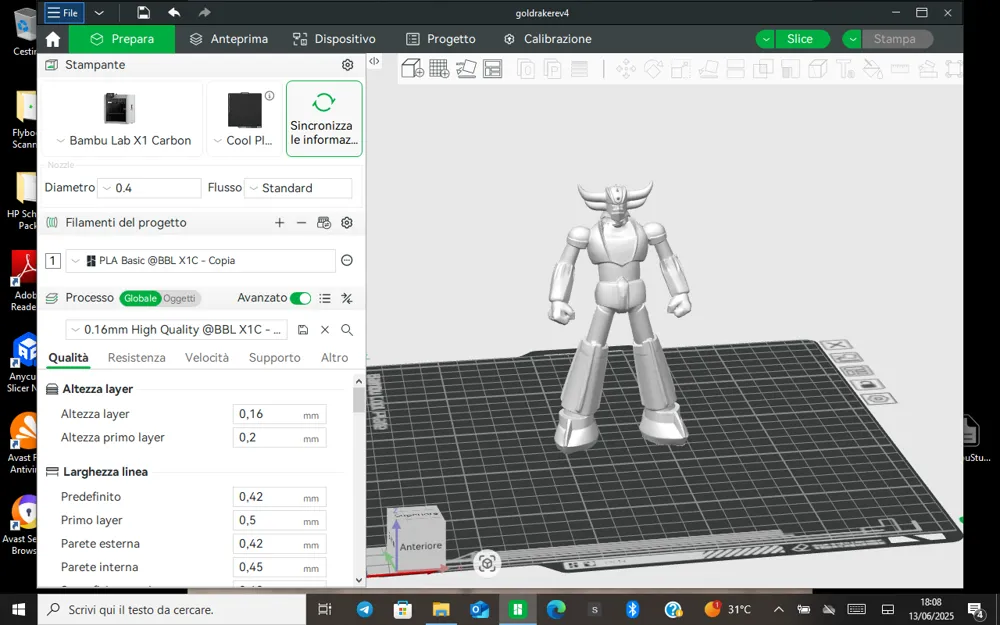Expand the arrow next to Slice
This screenshot has height=625, width=1000.
click(x=765, y=39)
